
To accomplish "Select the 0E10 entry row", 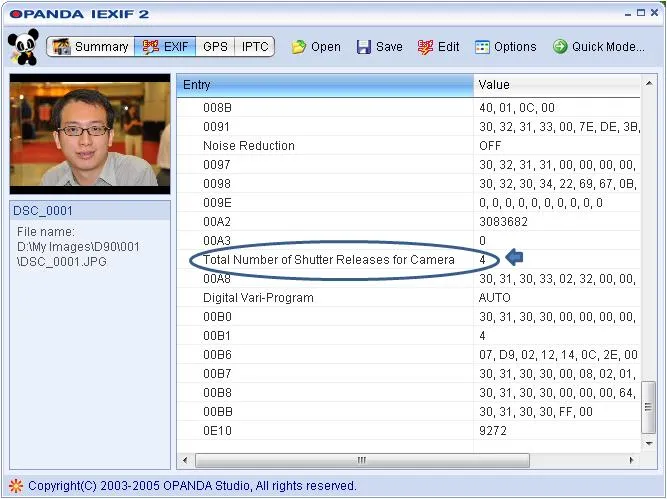I will point(408,431).
